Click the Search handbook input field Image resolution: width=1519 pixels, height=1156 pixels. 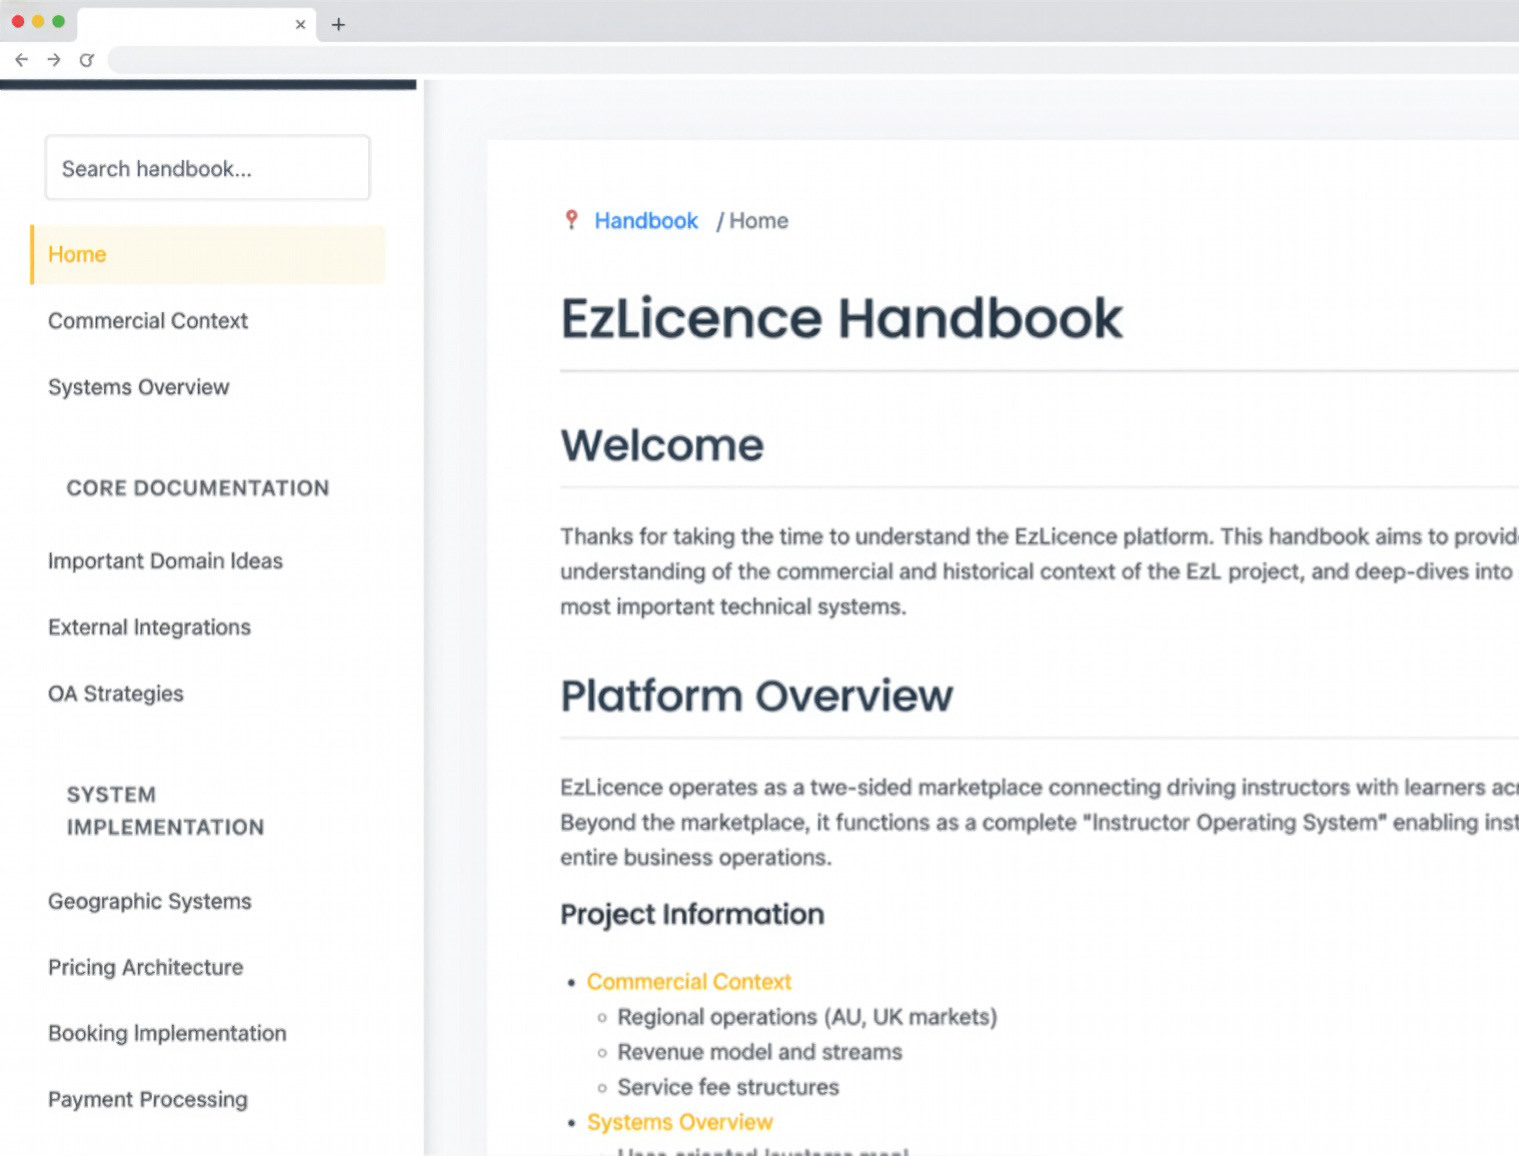[x=207, y=169]
